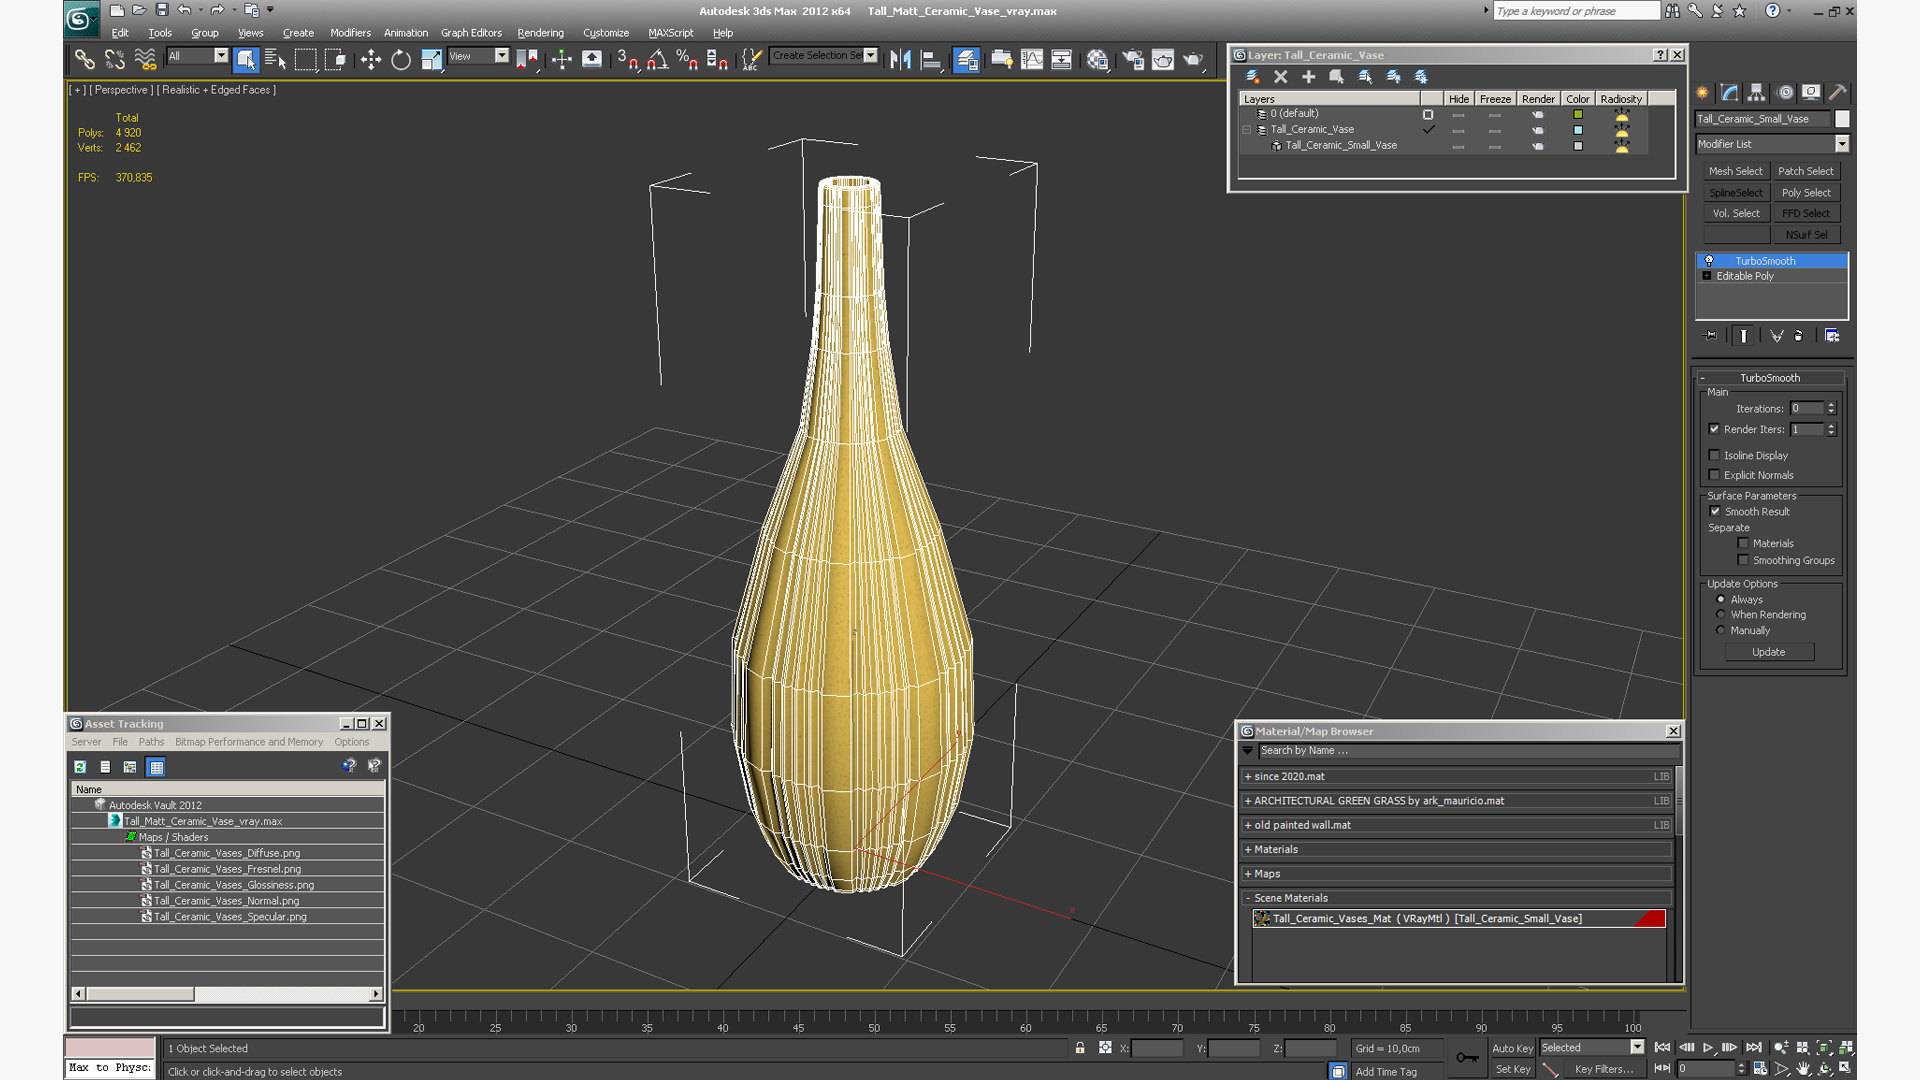Click the Select and Link tool

[85, 60]
